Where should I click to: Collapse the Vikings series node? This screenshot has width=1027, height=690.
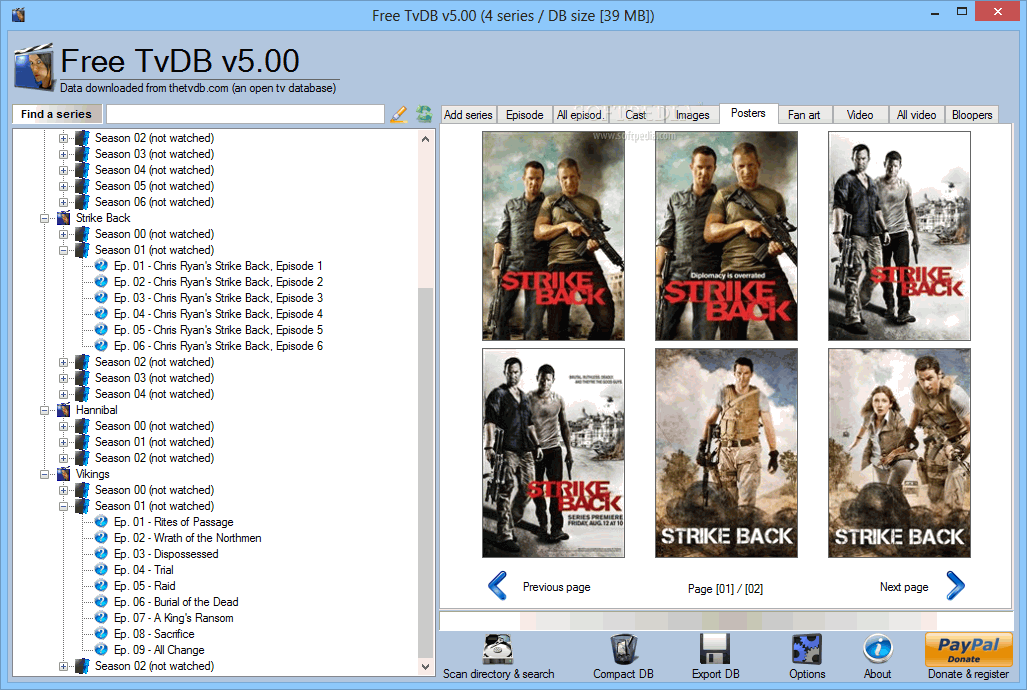pyautogui.click(x=45, y=474)
